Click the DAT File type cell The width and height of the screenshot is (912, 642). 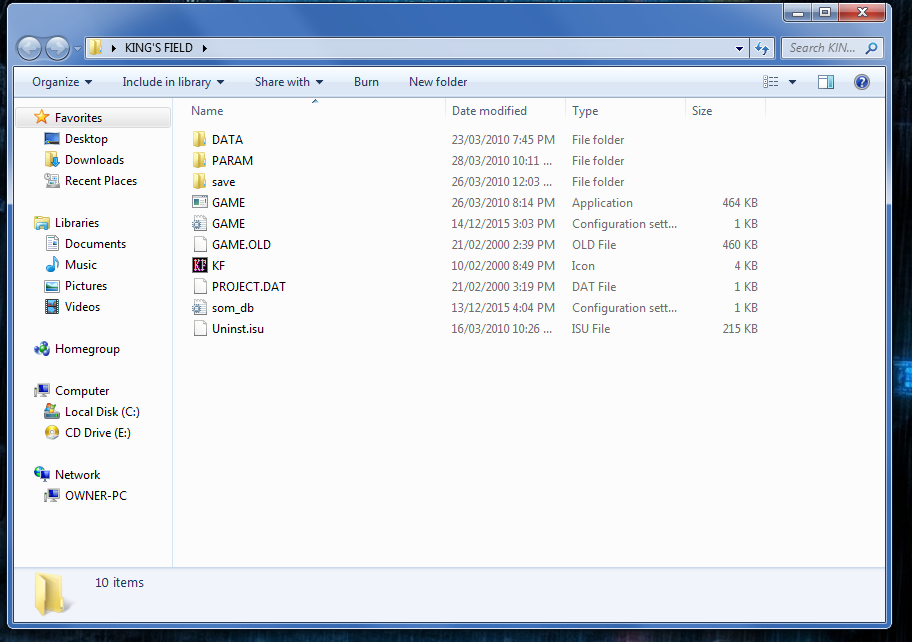point(594,287)
